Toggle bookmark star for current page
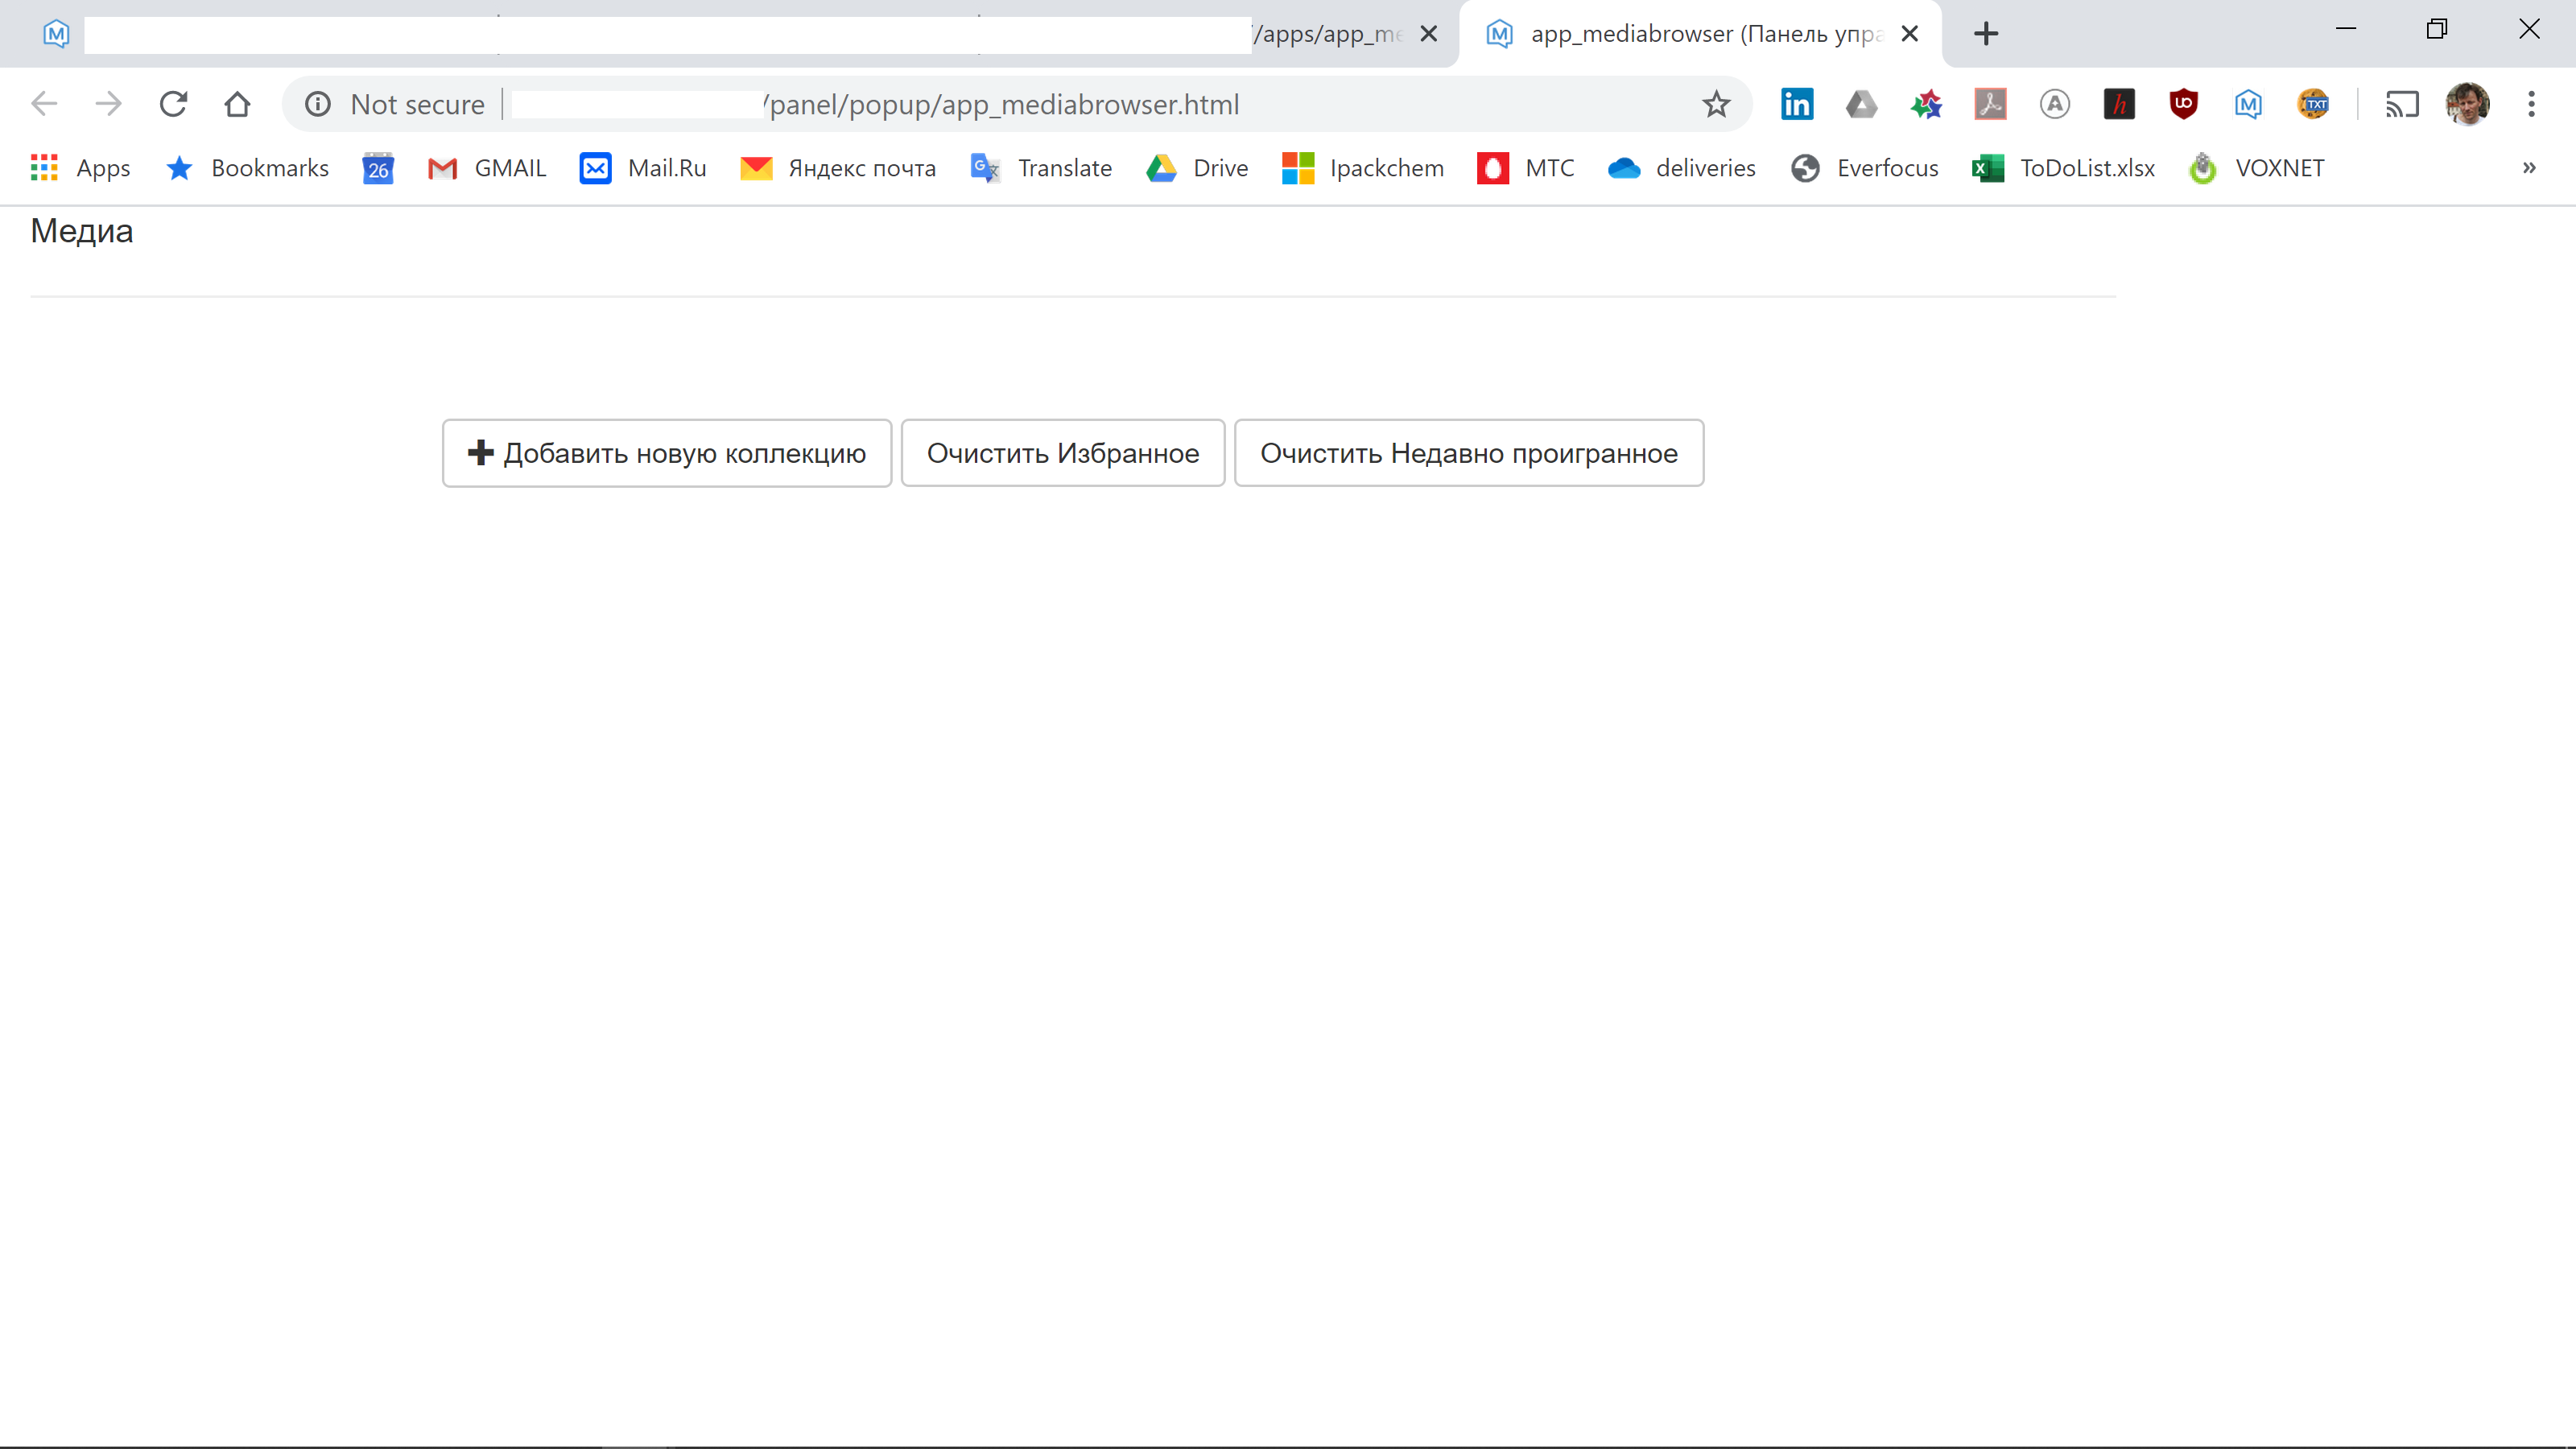 point(1716,104)
